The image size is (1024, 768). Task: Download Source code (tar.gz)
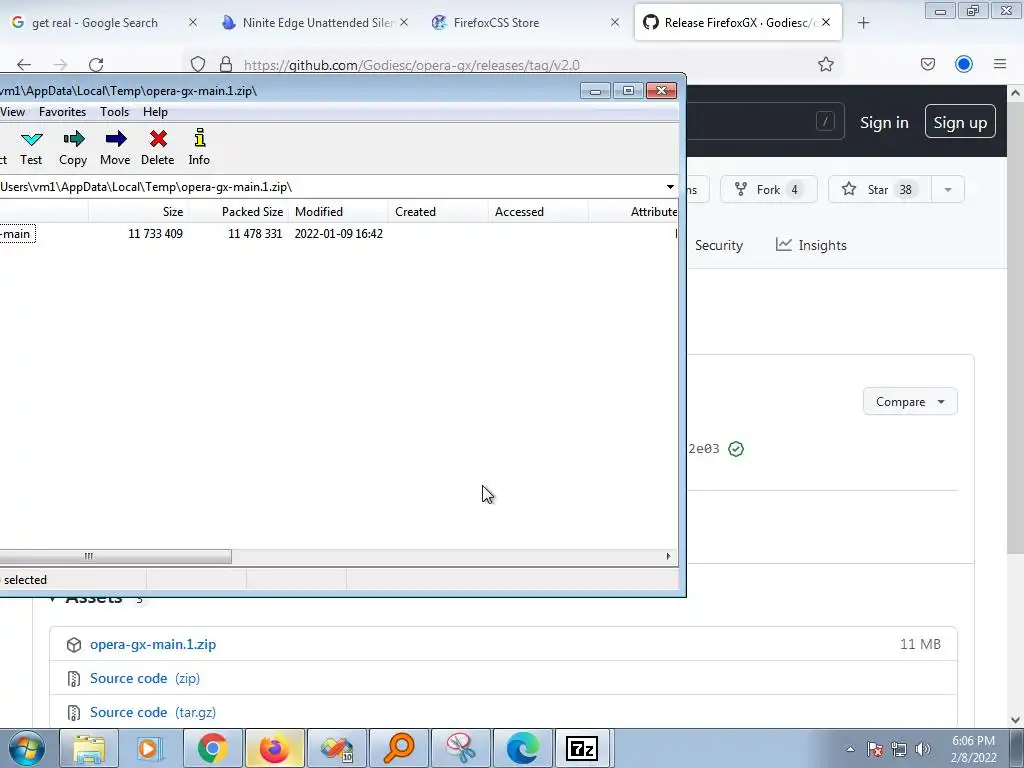click(x=153, y=712)
